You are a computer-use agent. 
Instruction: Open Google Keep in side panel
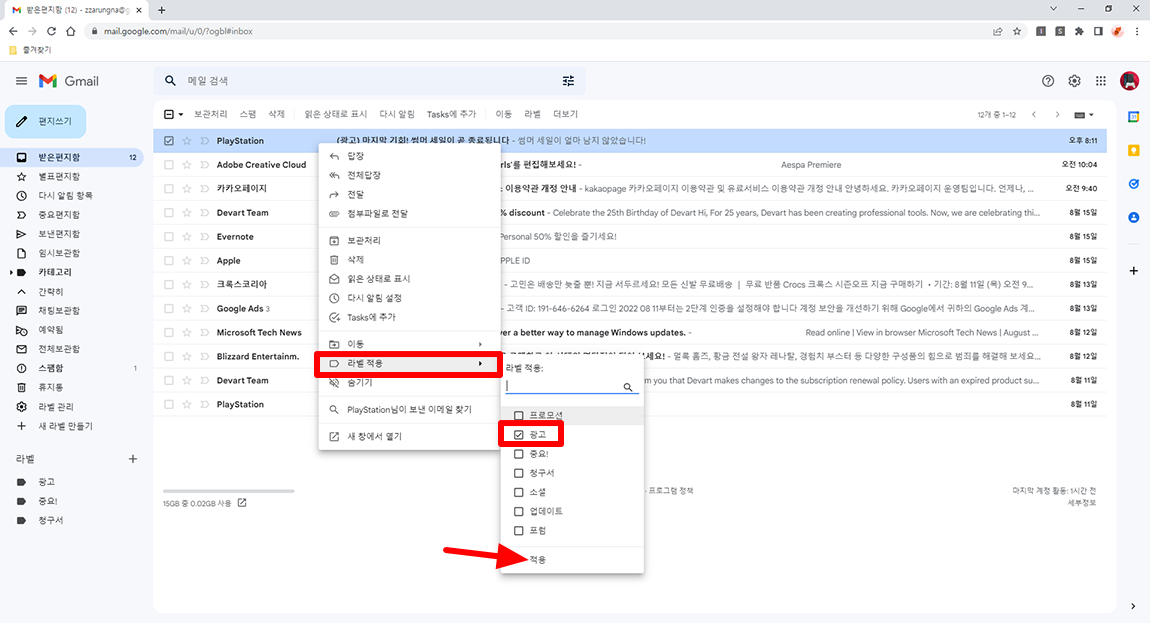1133,150
